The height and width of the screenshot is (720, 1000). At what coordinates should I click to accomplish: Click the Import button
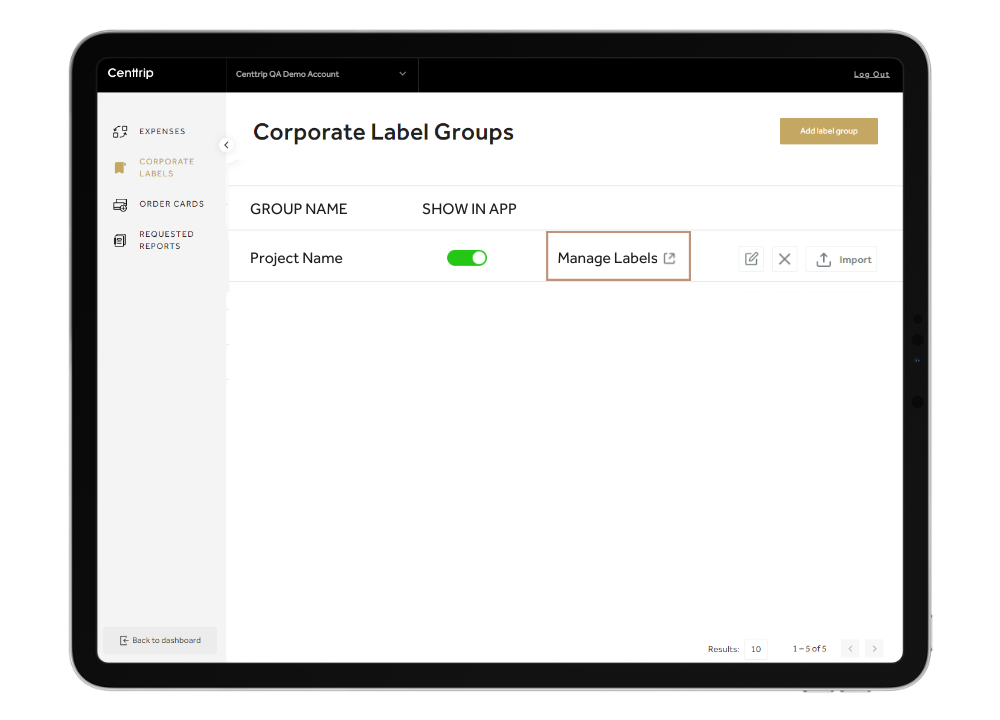(841, 259)
